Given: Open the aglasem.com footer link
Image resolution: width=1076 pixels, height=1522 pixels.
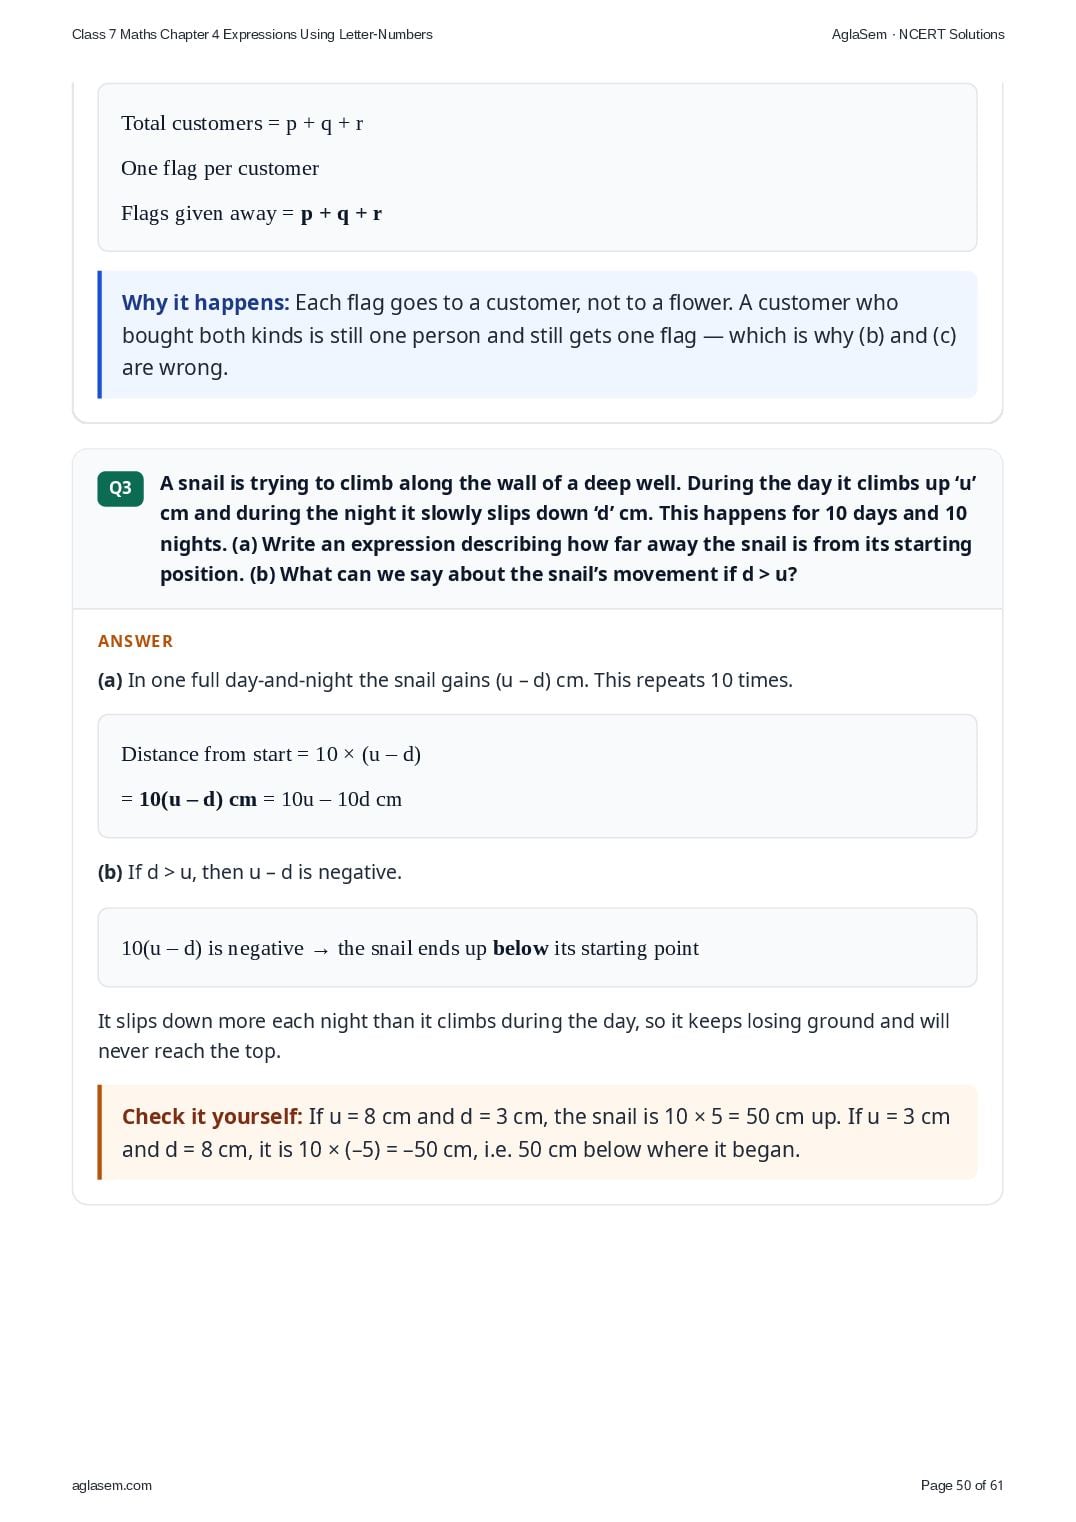Looking at the screenshot, I should click(x=112, y=1485).
